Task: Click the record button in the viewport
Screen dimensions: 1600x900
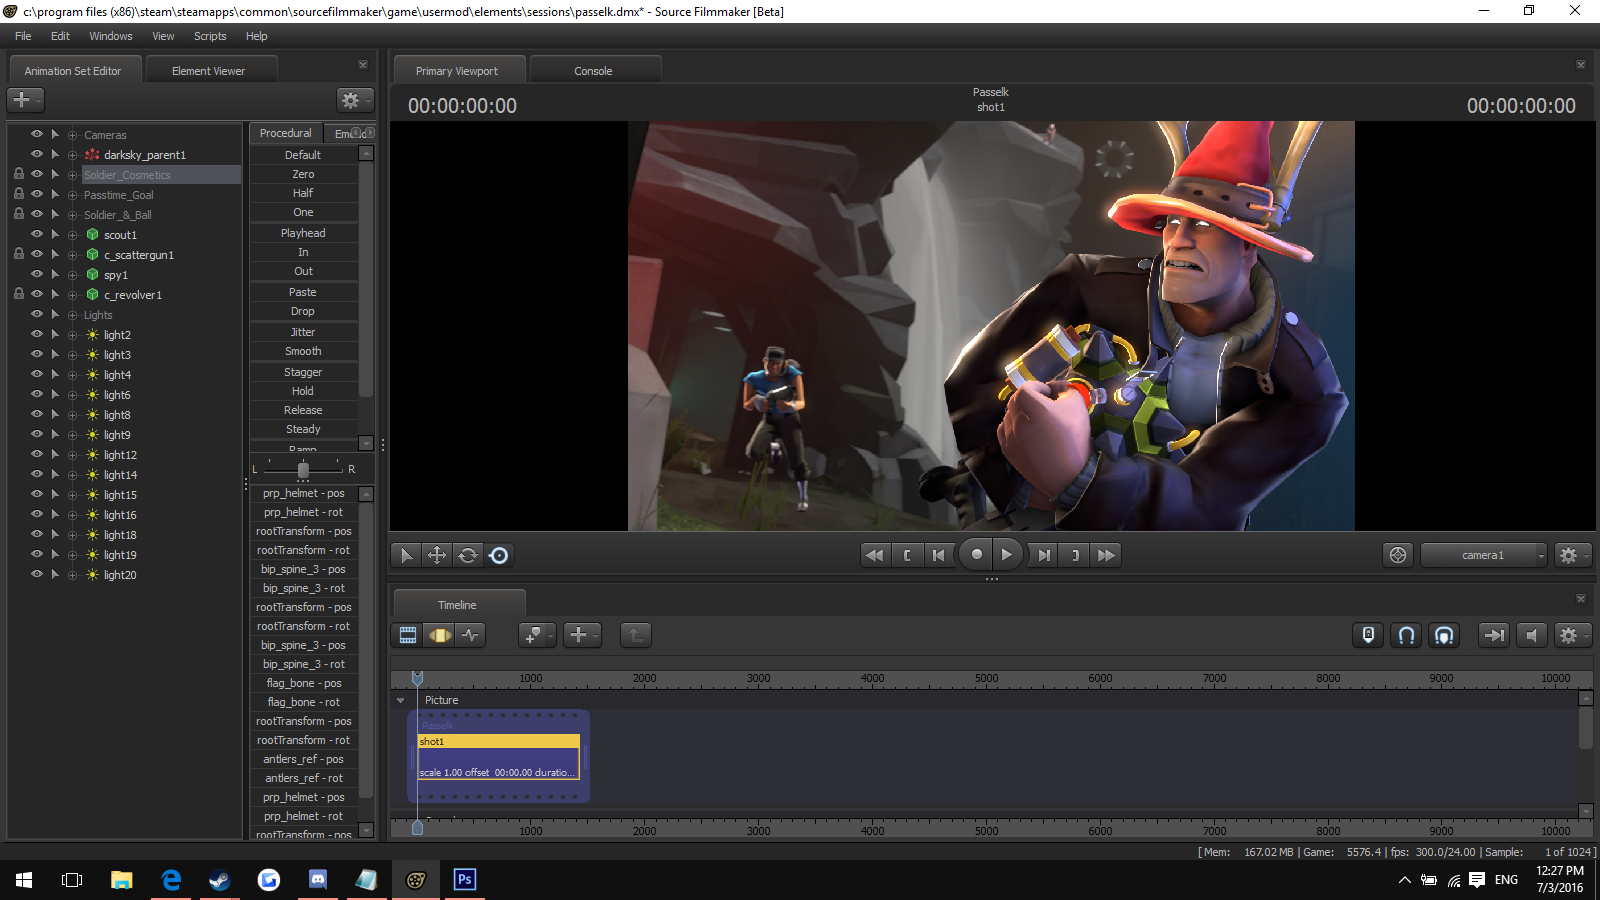Action: [976, 555]
